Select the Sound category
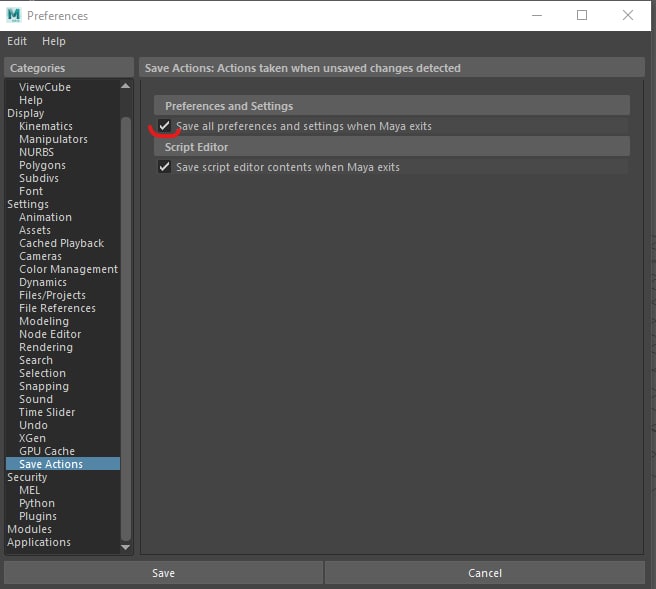656x589 pixels. (x=36, y=399)
